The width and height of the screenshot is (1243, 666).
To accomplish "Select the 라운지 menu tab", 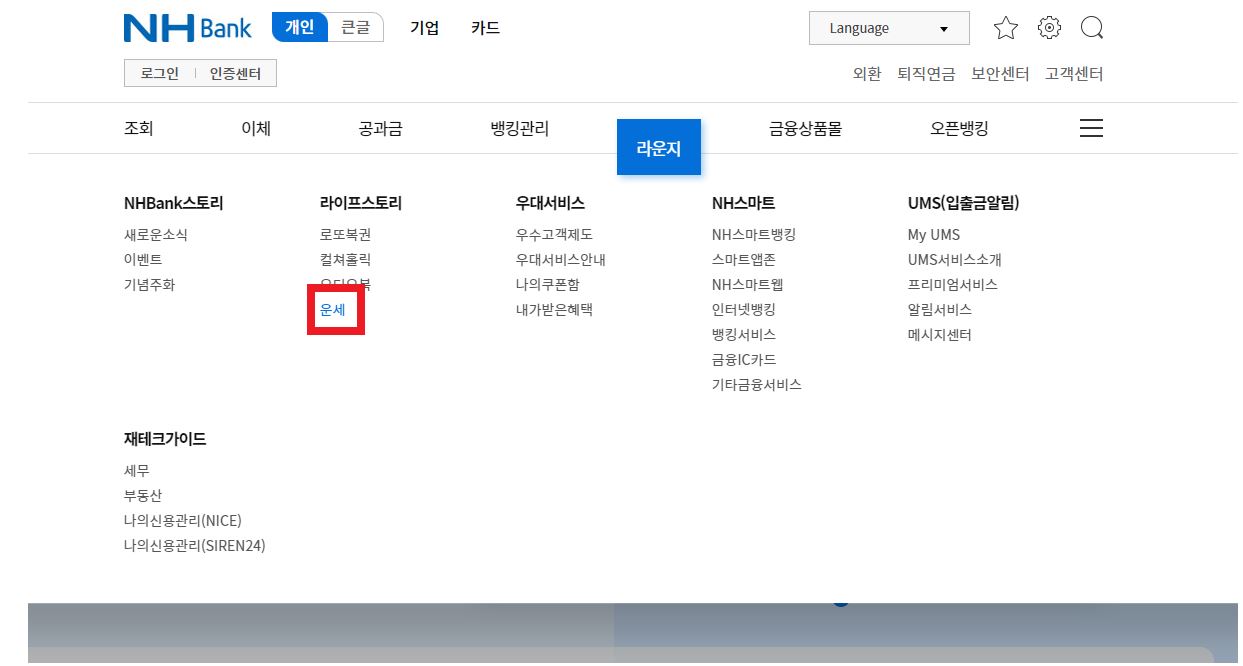I will coord(658,148).
